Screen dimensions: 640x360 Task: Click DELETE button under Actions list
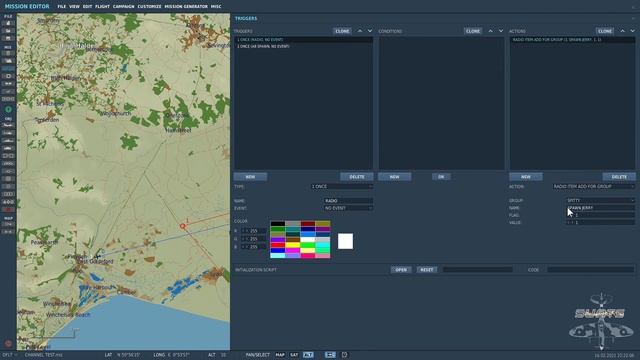coord(619,177)
